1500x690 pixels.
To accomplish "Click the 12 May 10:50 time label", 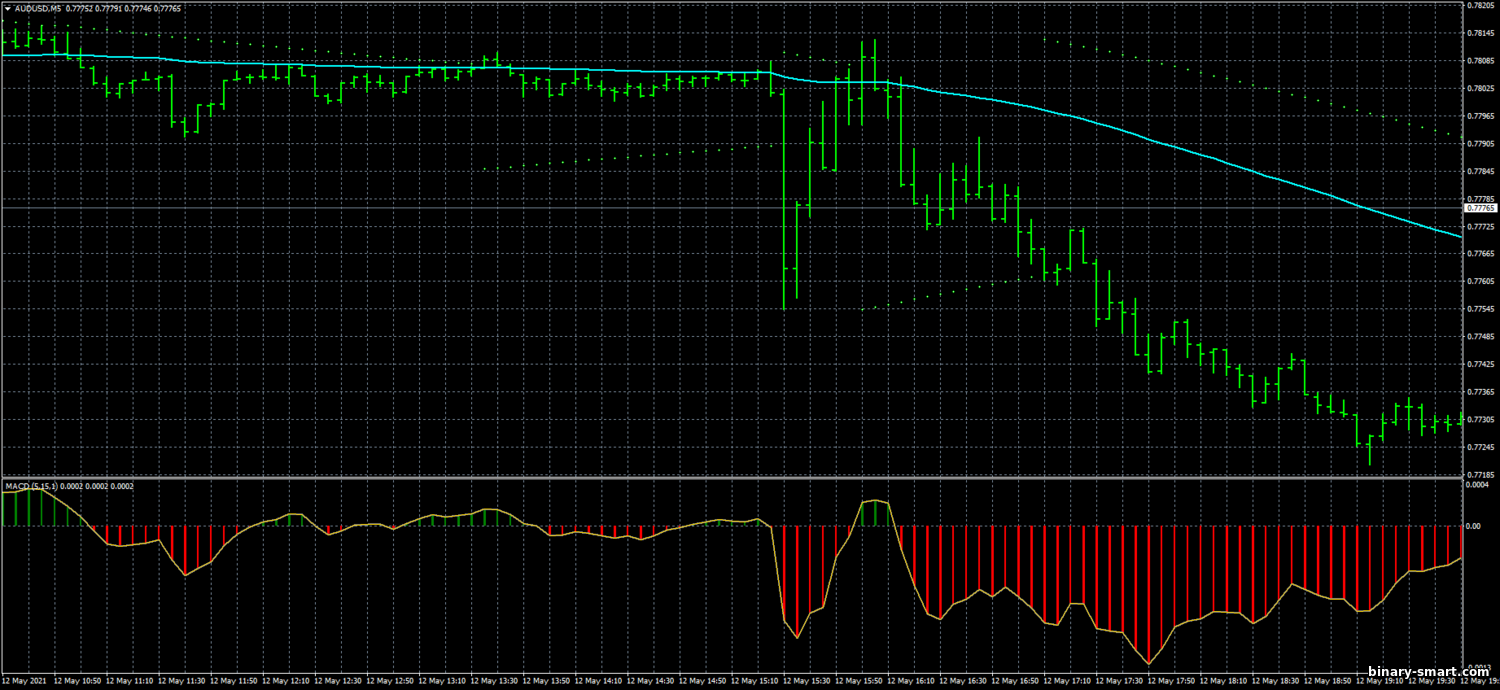I will tap(77, 681).
